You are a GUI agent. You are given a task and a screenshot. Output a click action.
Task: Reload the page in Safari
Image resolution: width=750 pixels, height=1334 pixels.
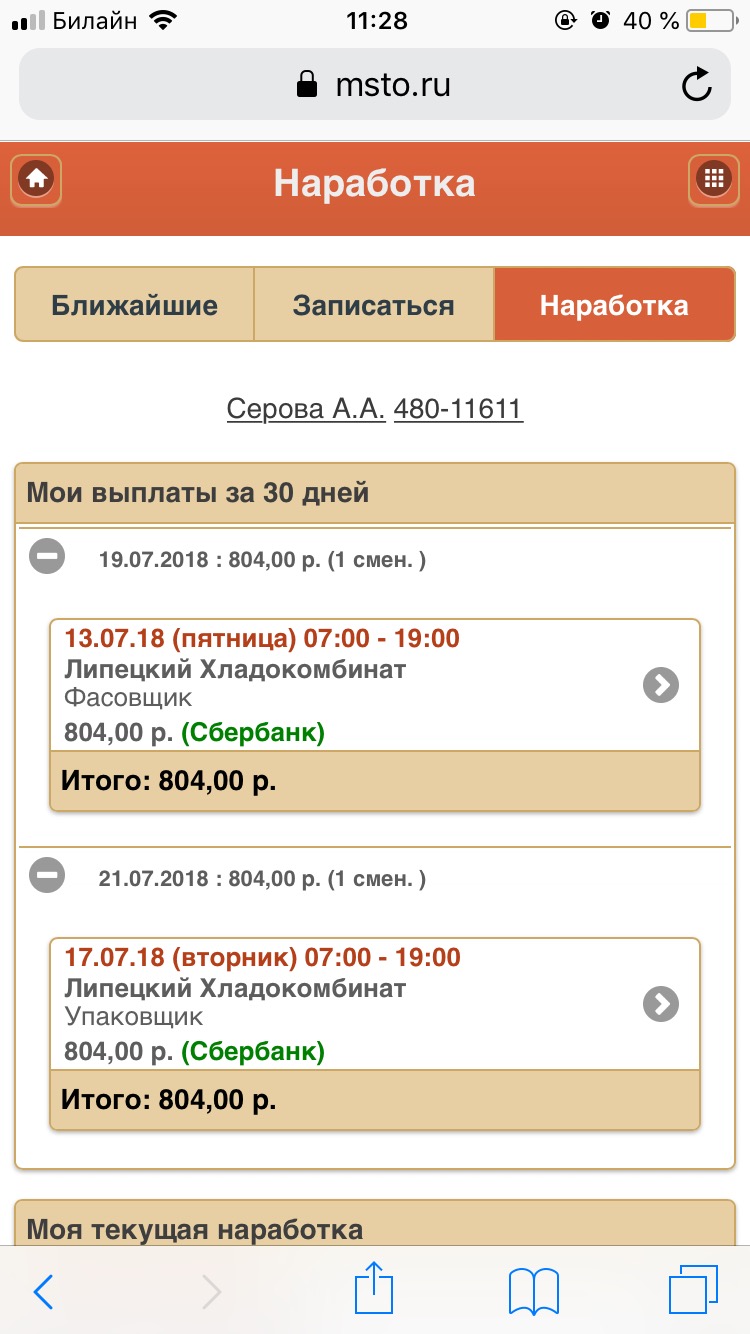click(x=696, y=85)
